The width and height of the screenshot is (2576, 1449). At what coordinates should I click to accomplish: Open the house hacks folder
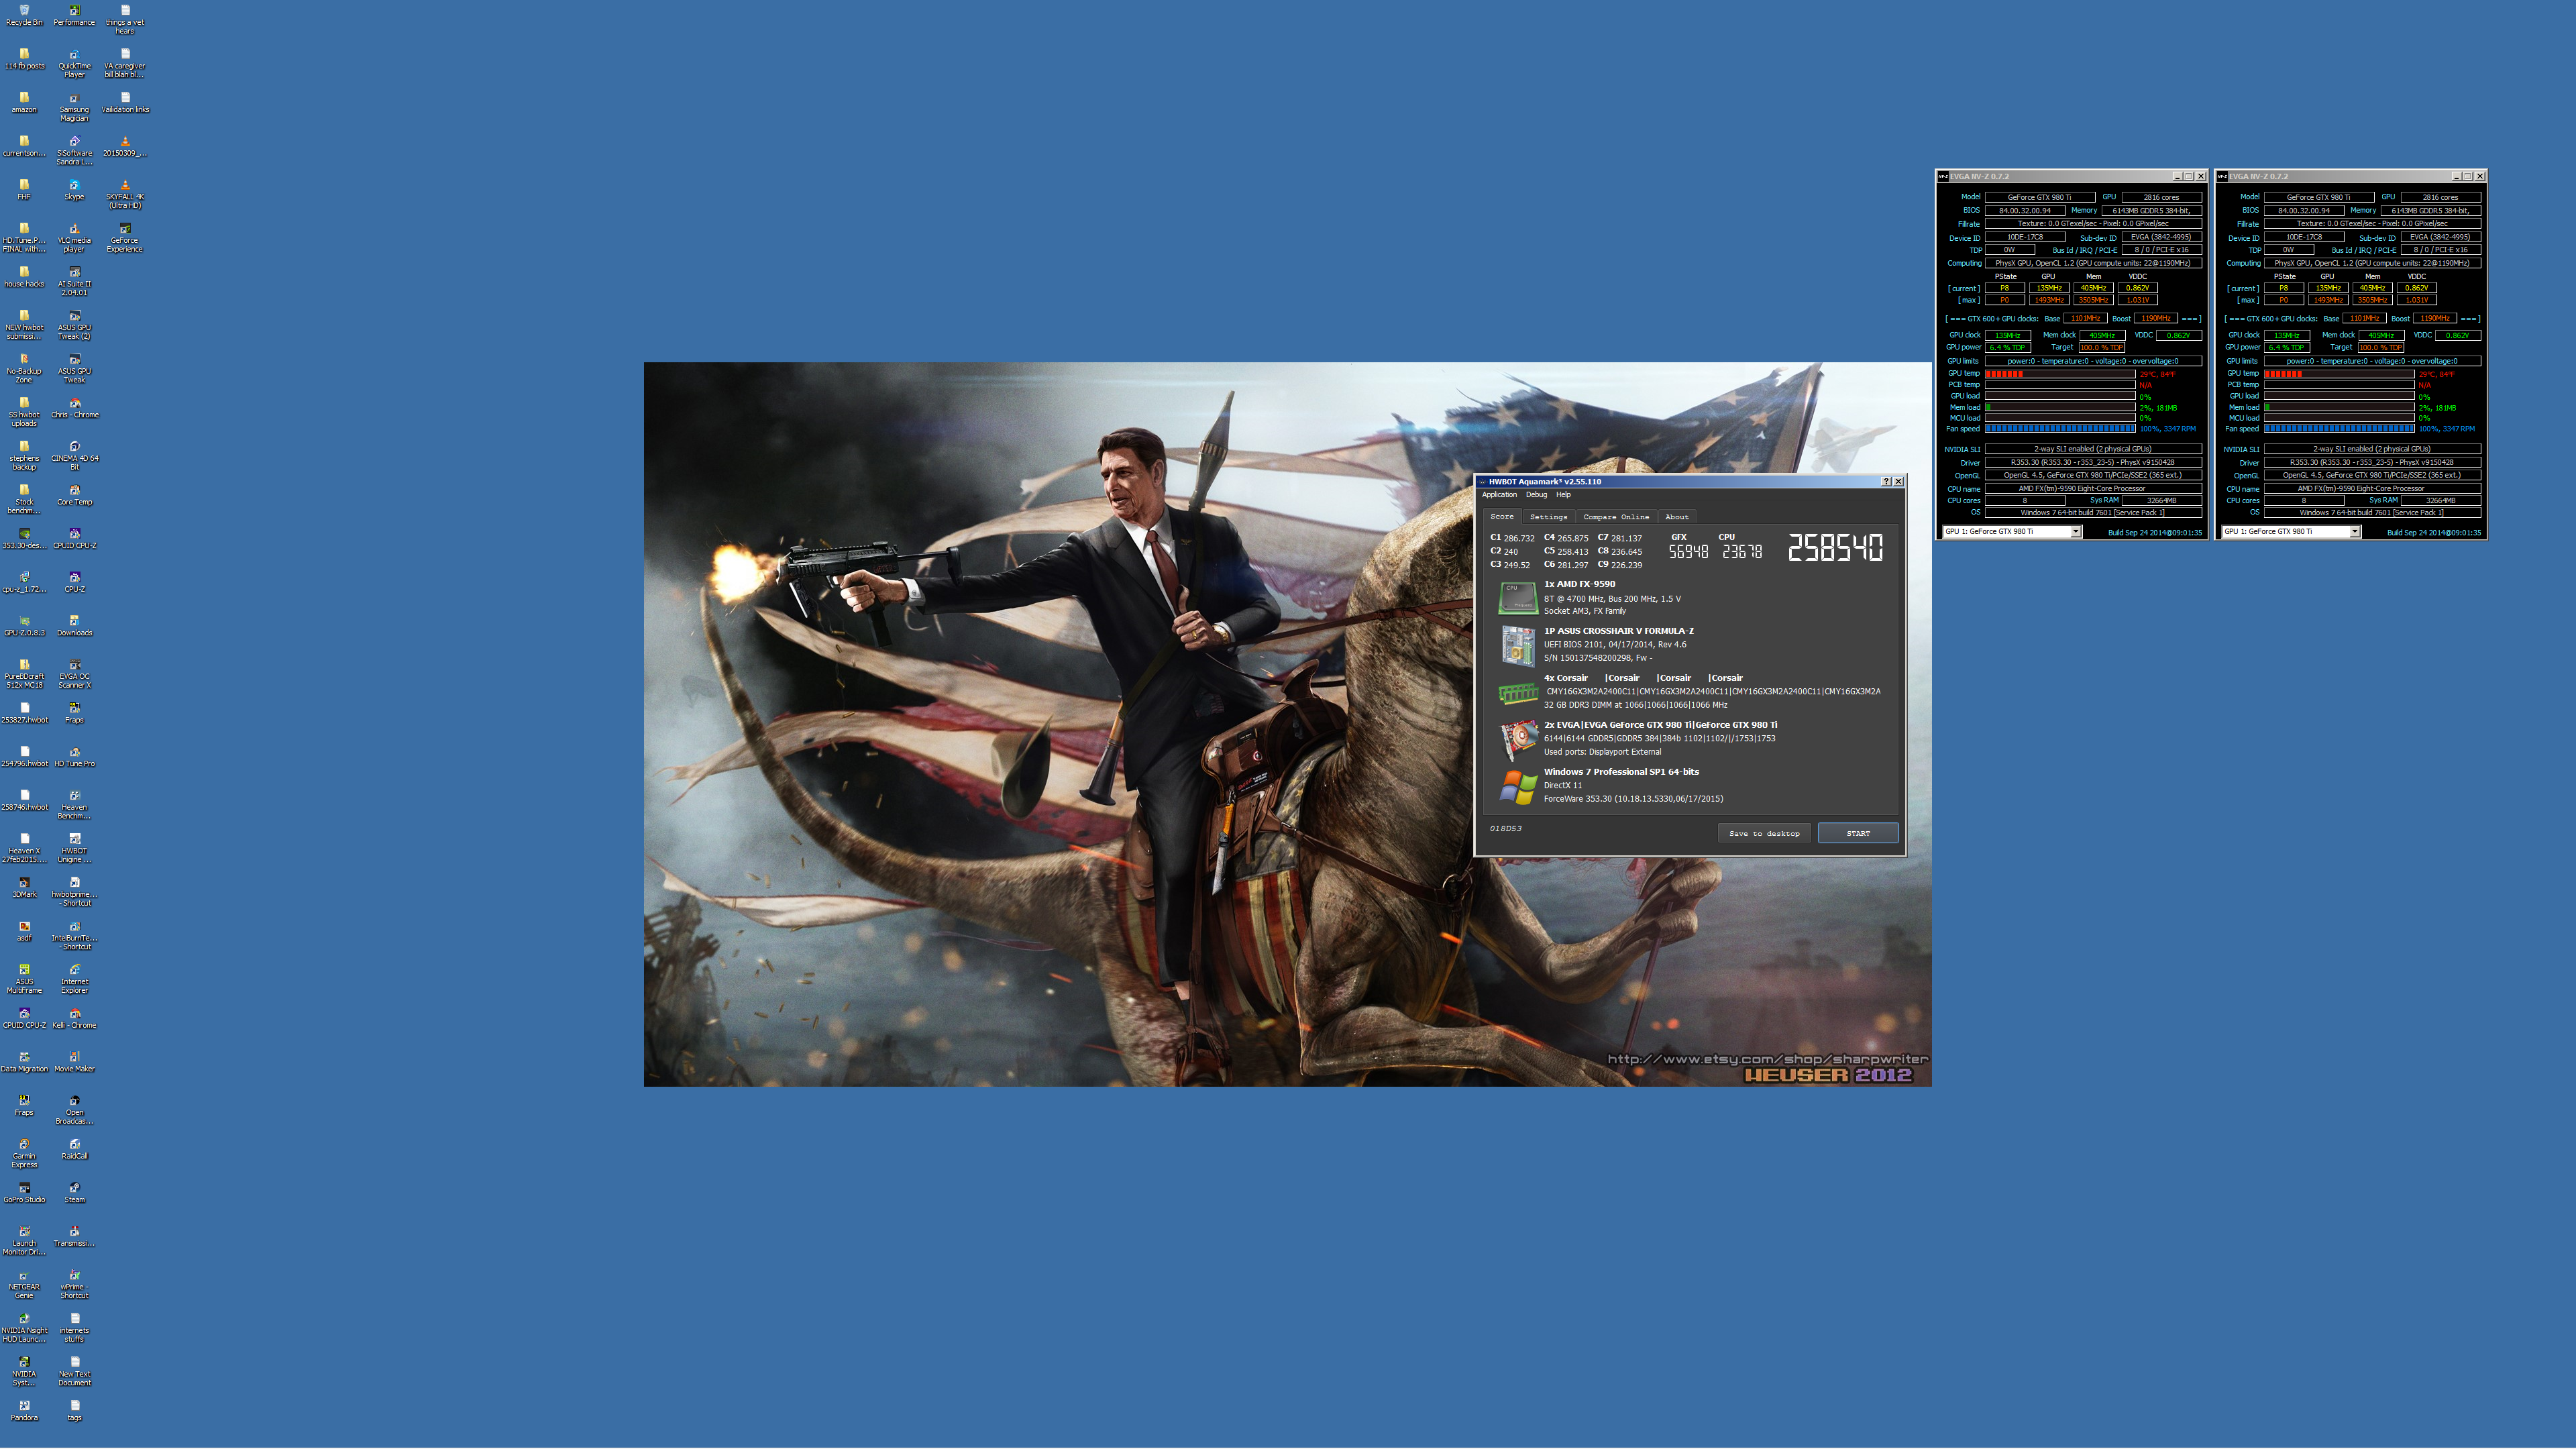click(x=24, y=277)
